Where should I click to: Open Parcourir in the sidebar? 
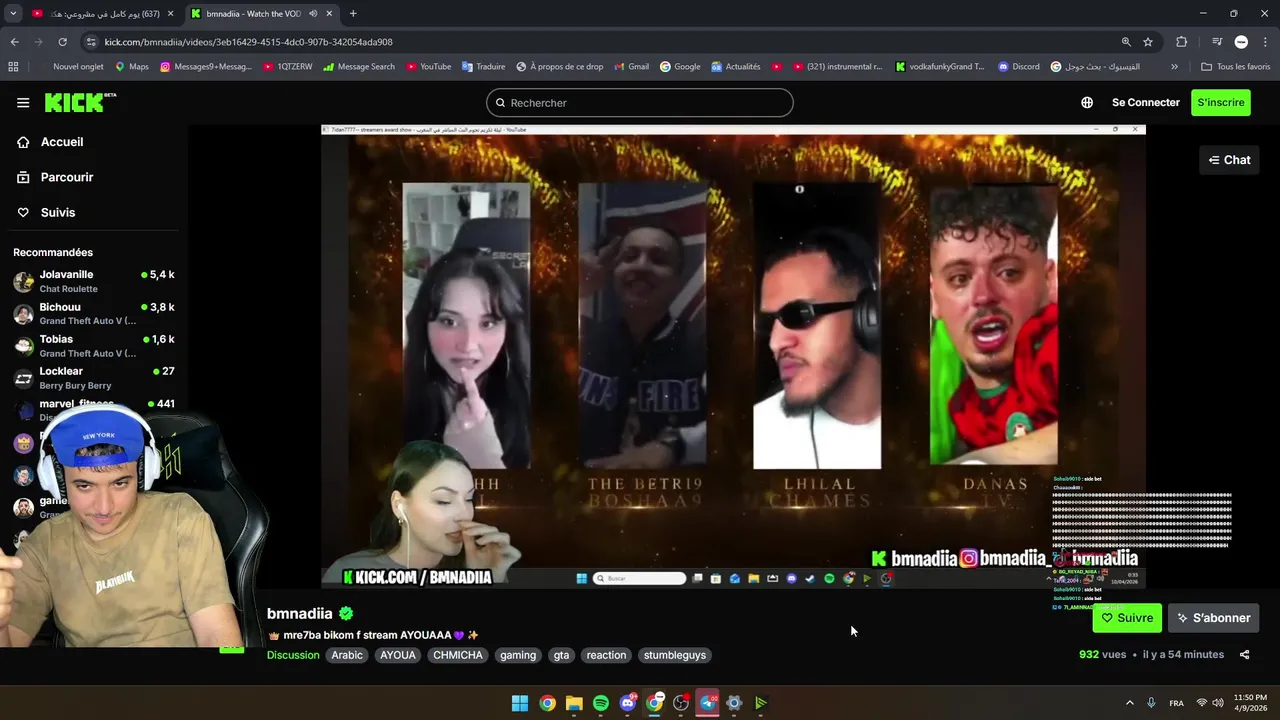click(x=67, y=177)
